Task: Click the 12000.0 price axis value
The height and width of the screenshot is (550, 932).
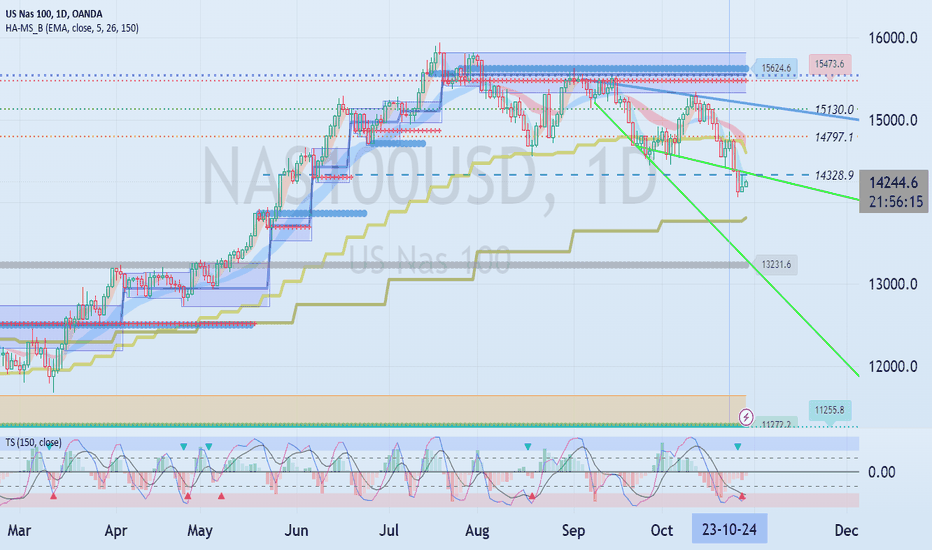Action: click(893, 366)
